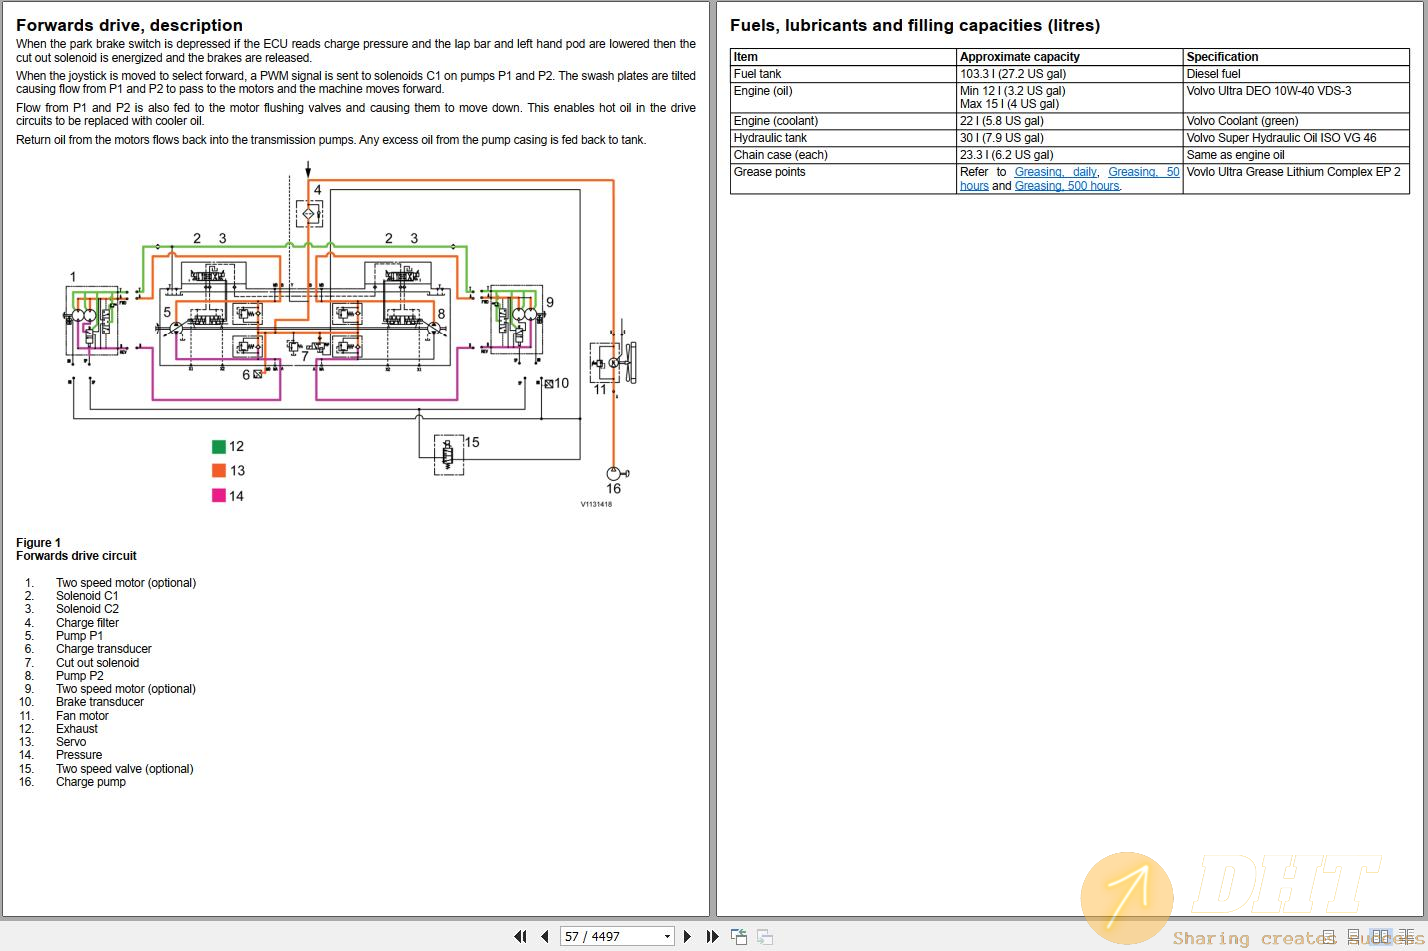
Task: Open the page number dropdown arrow
Action: click(667, 937)
